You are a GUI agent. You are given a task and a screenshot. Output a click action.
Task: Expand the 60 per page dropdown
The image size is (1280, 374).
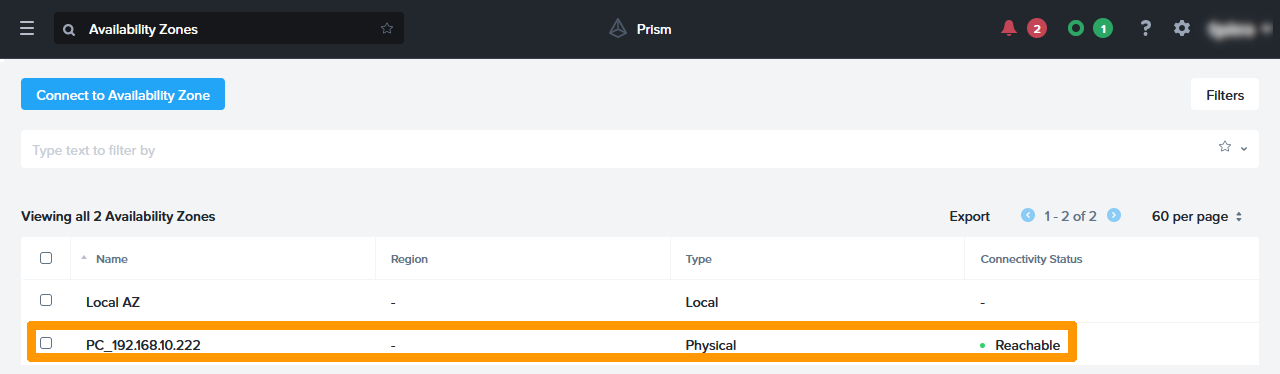tap(1197, 216)
